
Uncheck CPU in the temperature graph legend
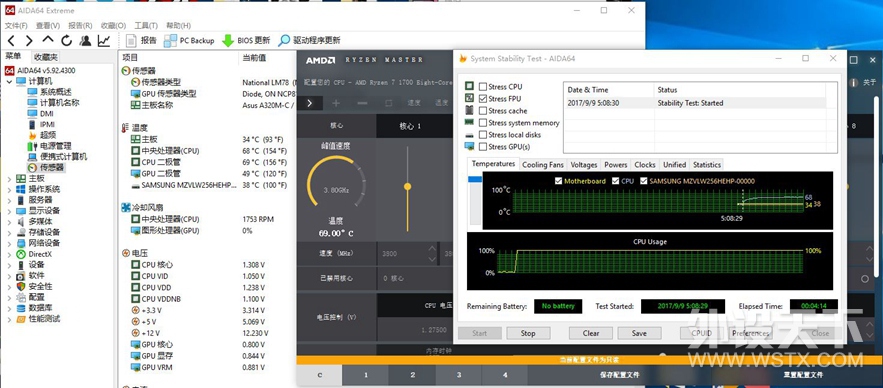point(616,181)
